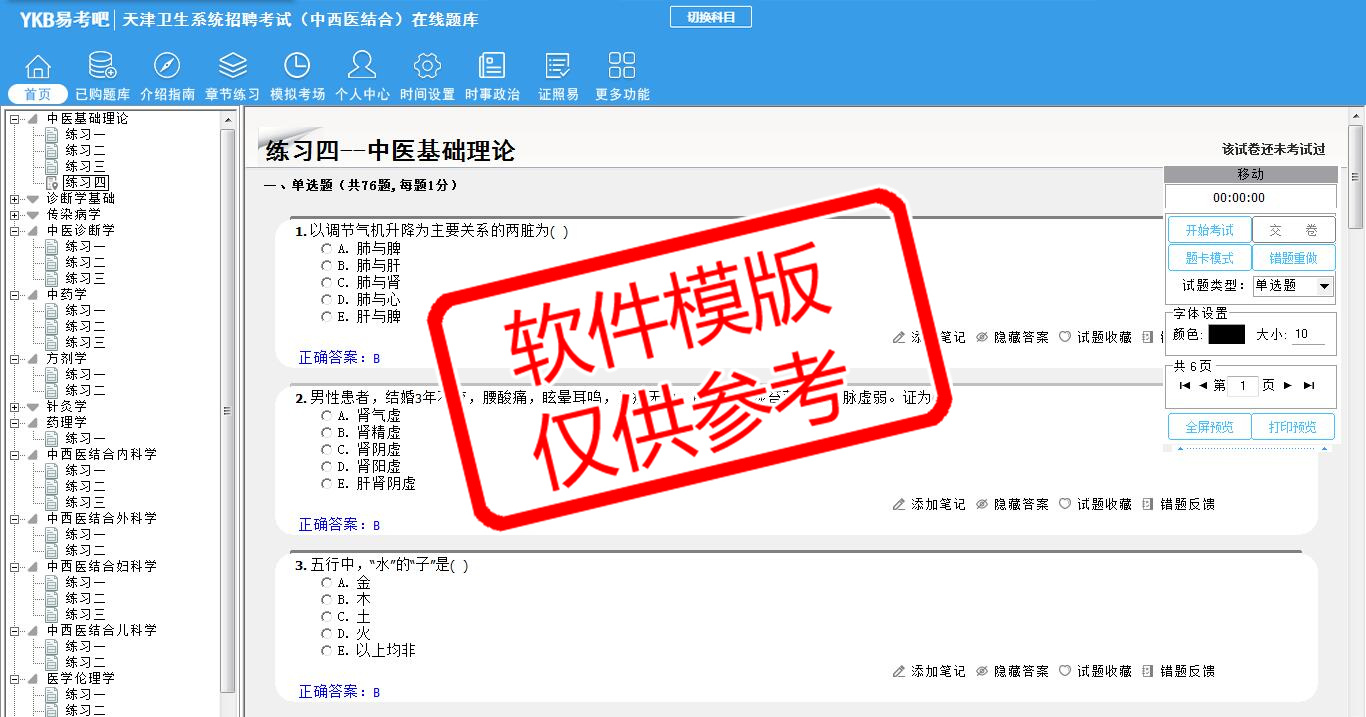Open 时间设置 gear icon

click(427, 67)
